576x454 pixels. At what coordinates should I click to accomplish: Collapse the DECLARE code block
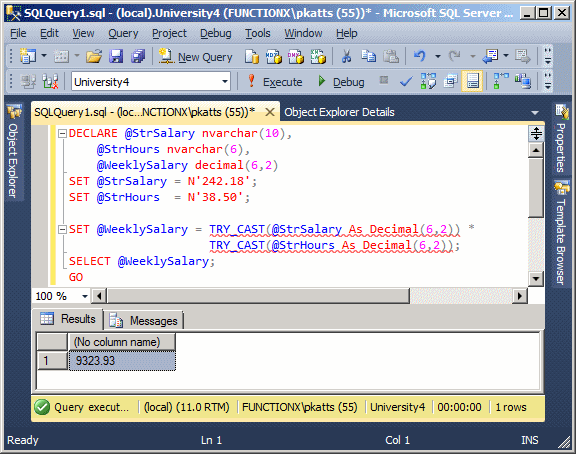pos(62,133)
